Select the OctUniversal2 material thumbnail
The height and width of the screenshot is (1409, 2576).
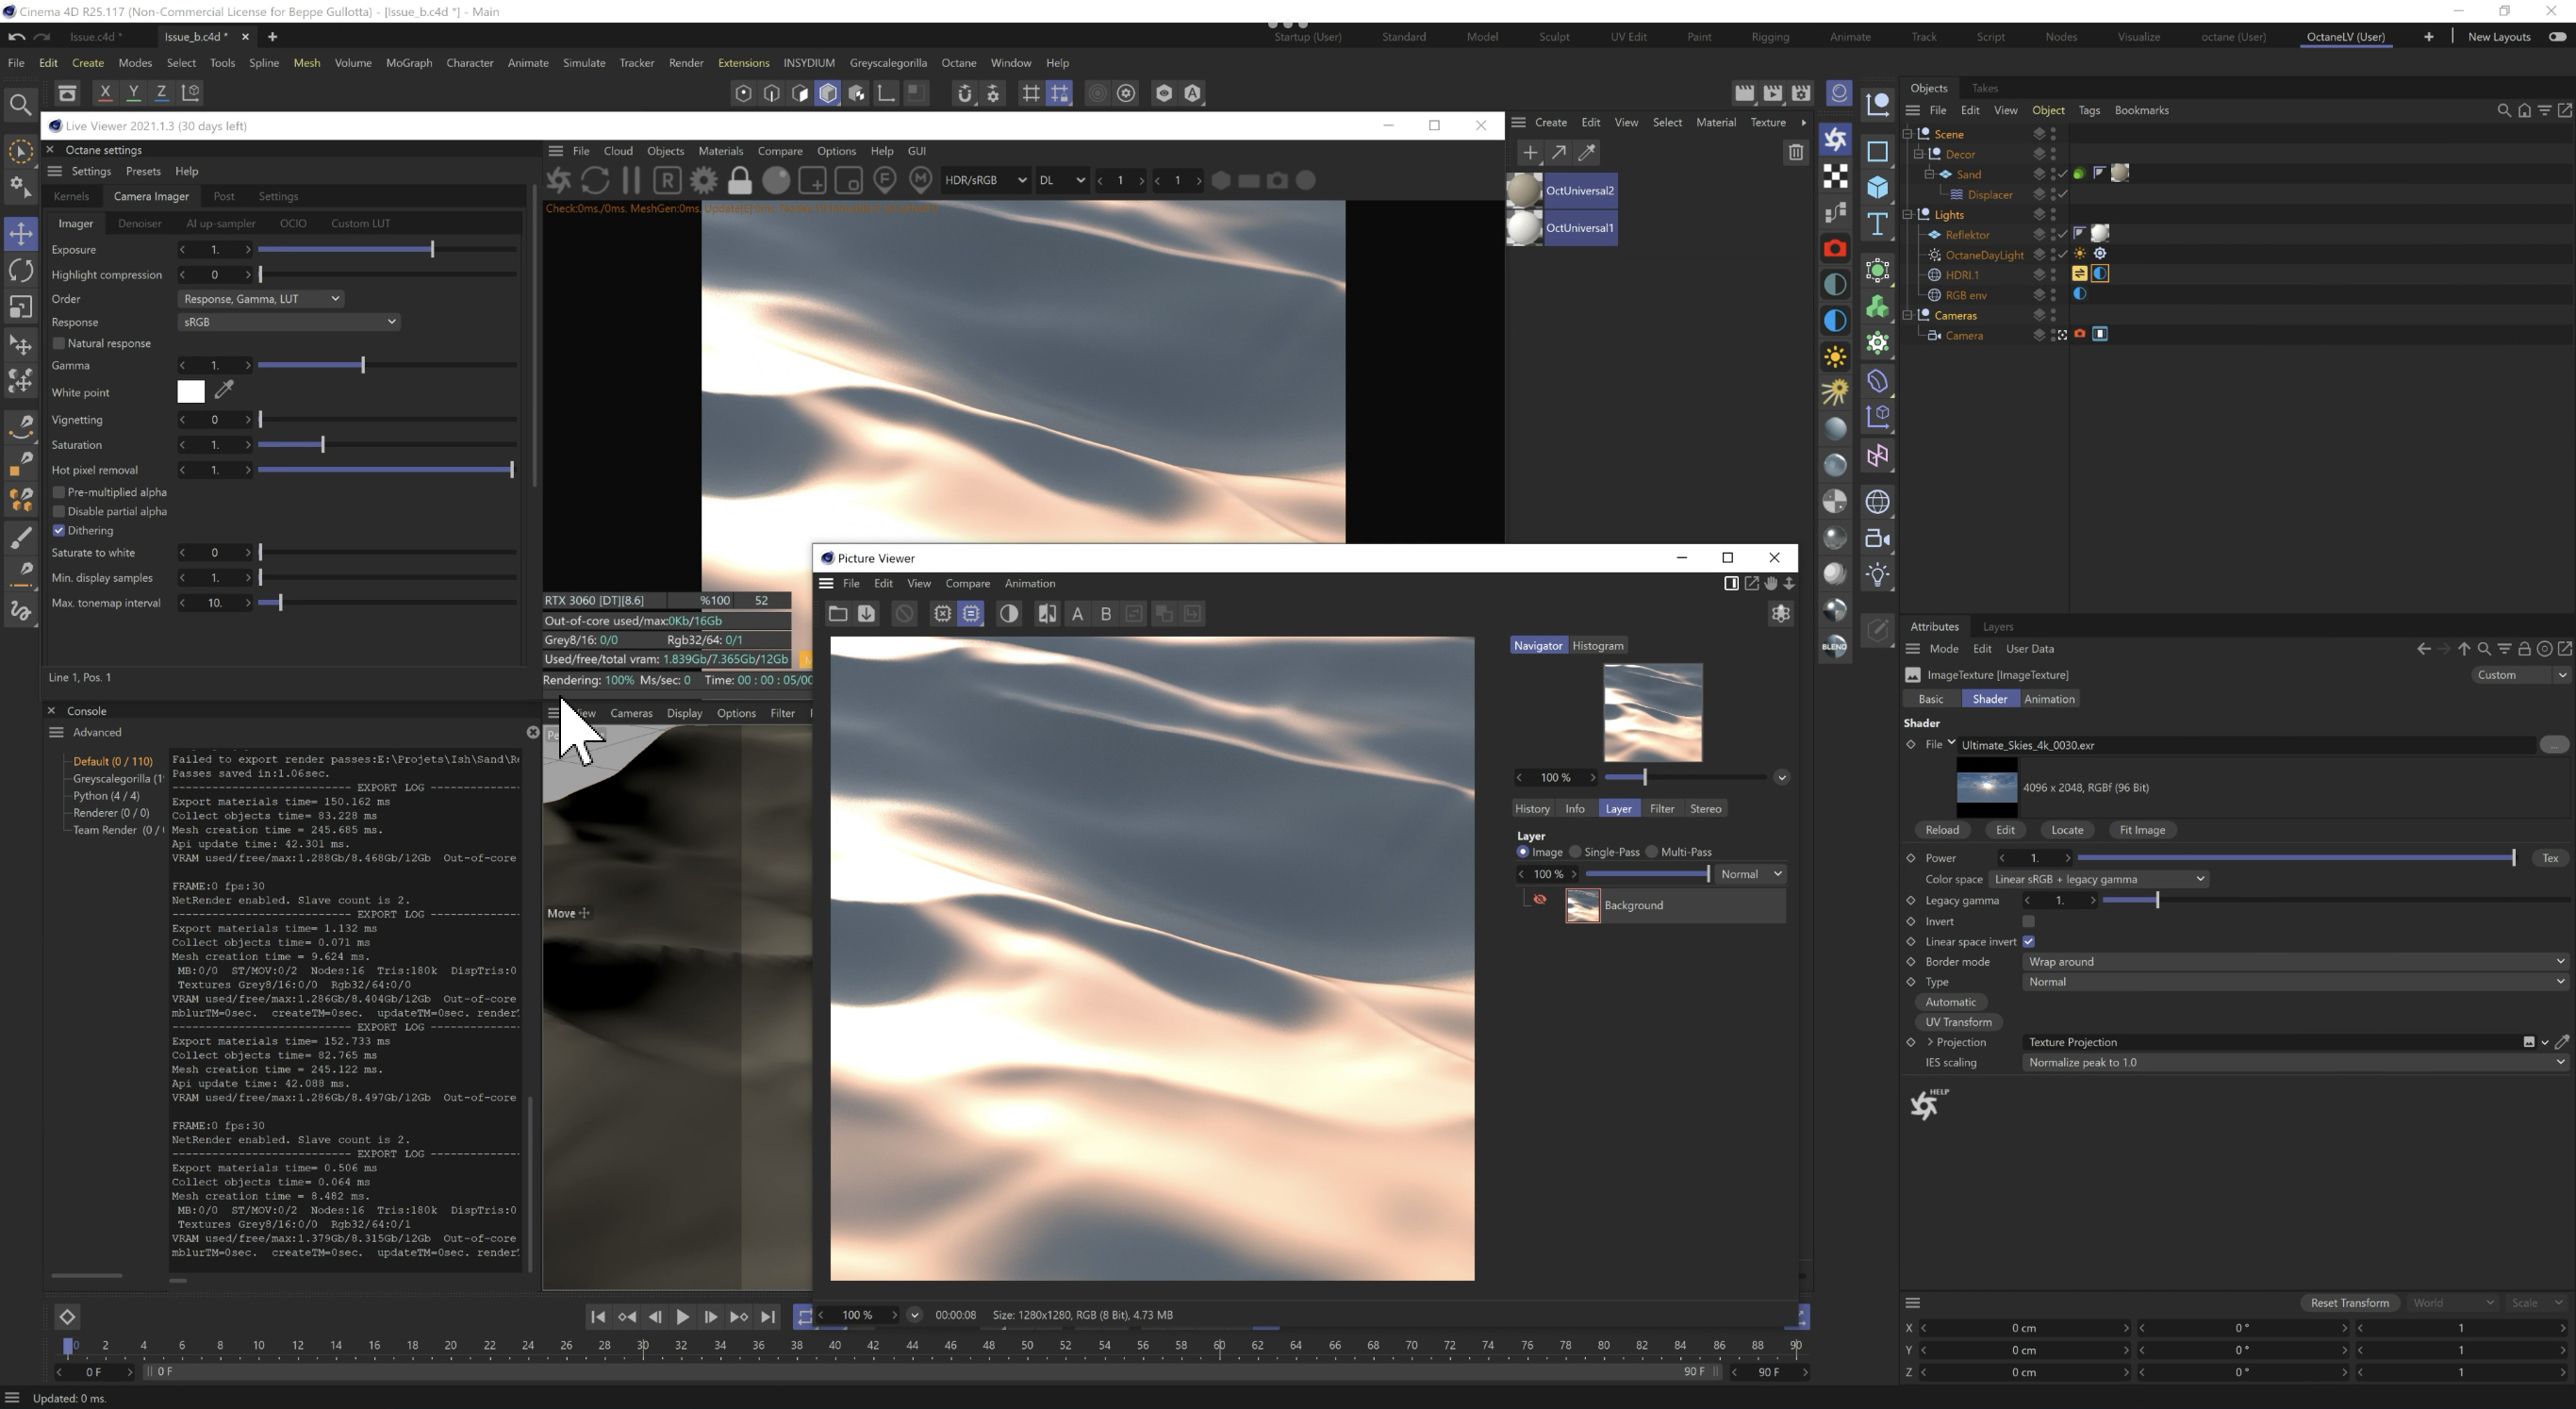(x=1525, y=191)
